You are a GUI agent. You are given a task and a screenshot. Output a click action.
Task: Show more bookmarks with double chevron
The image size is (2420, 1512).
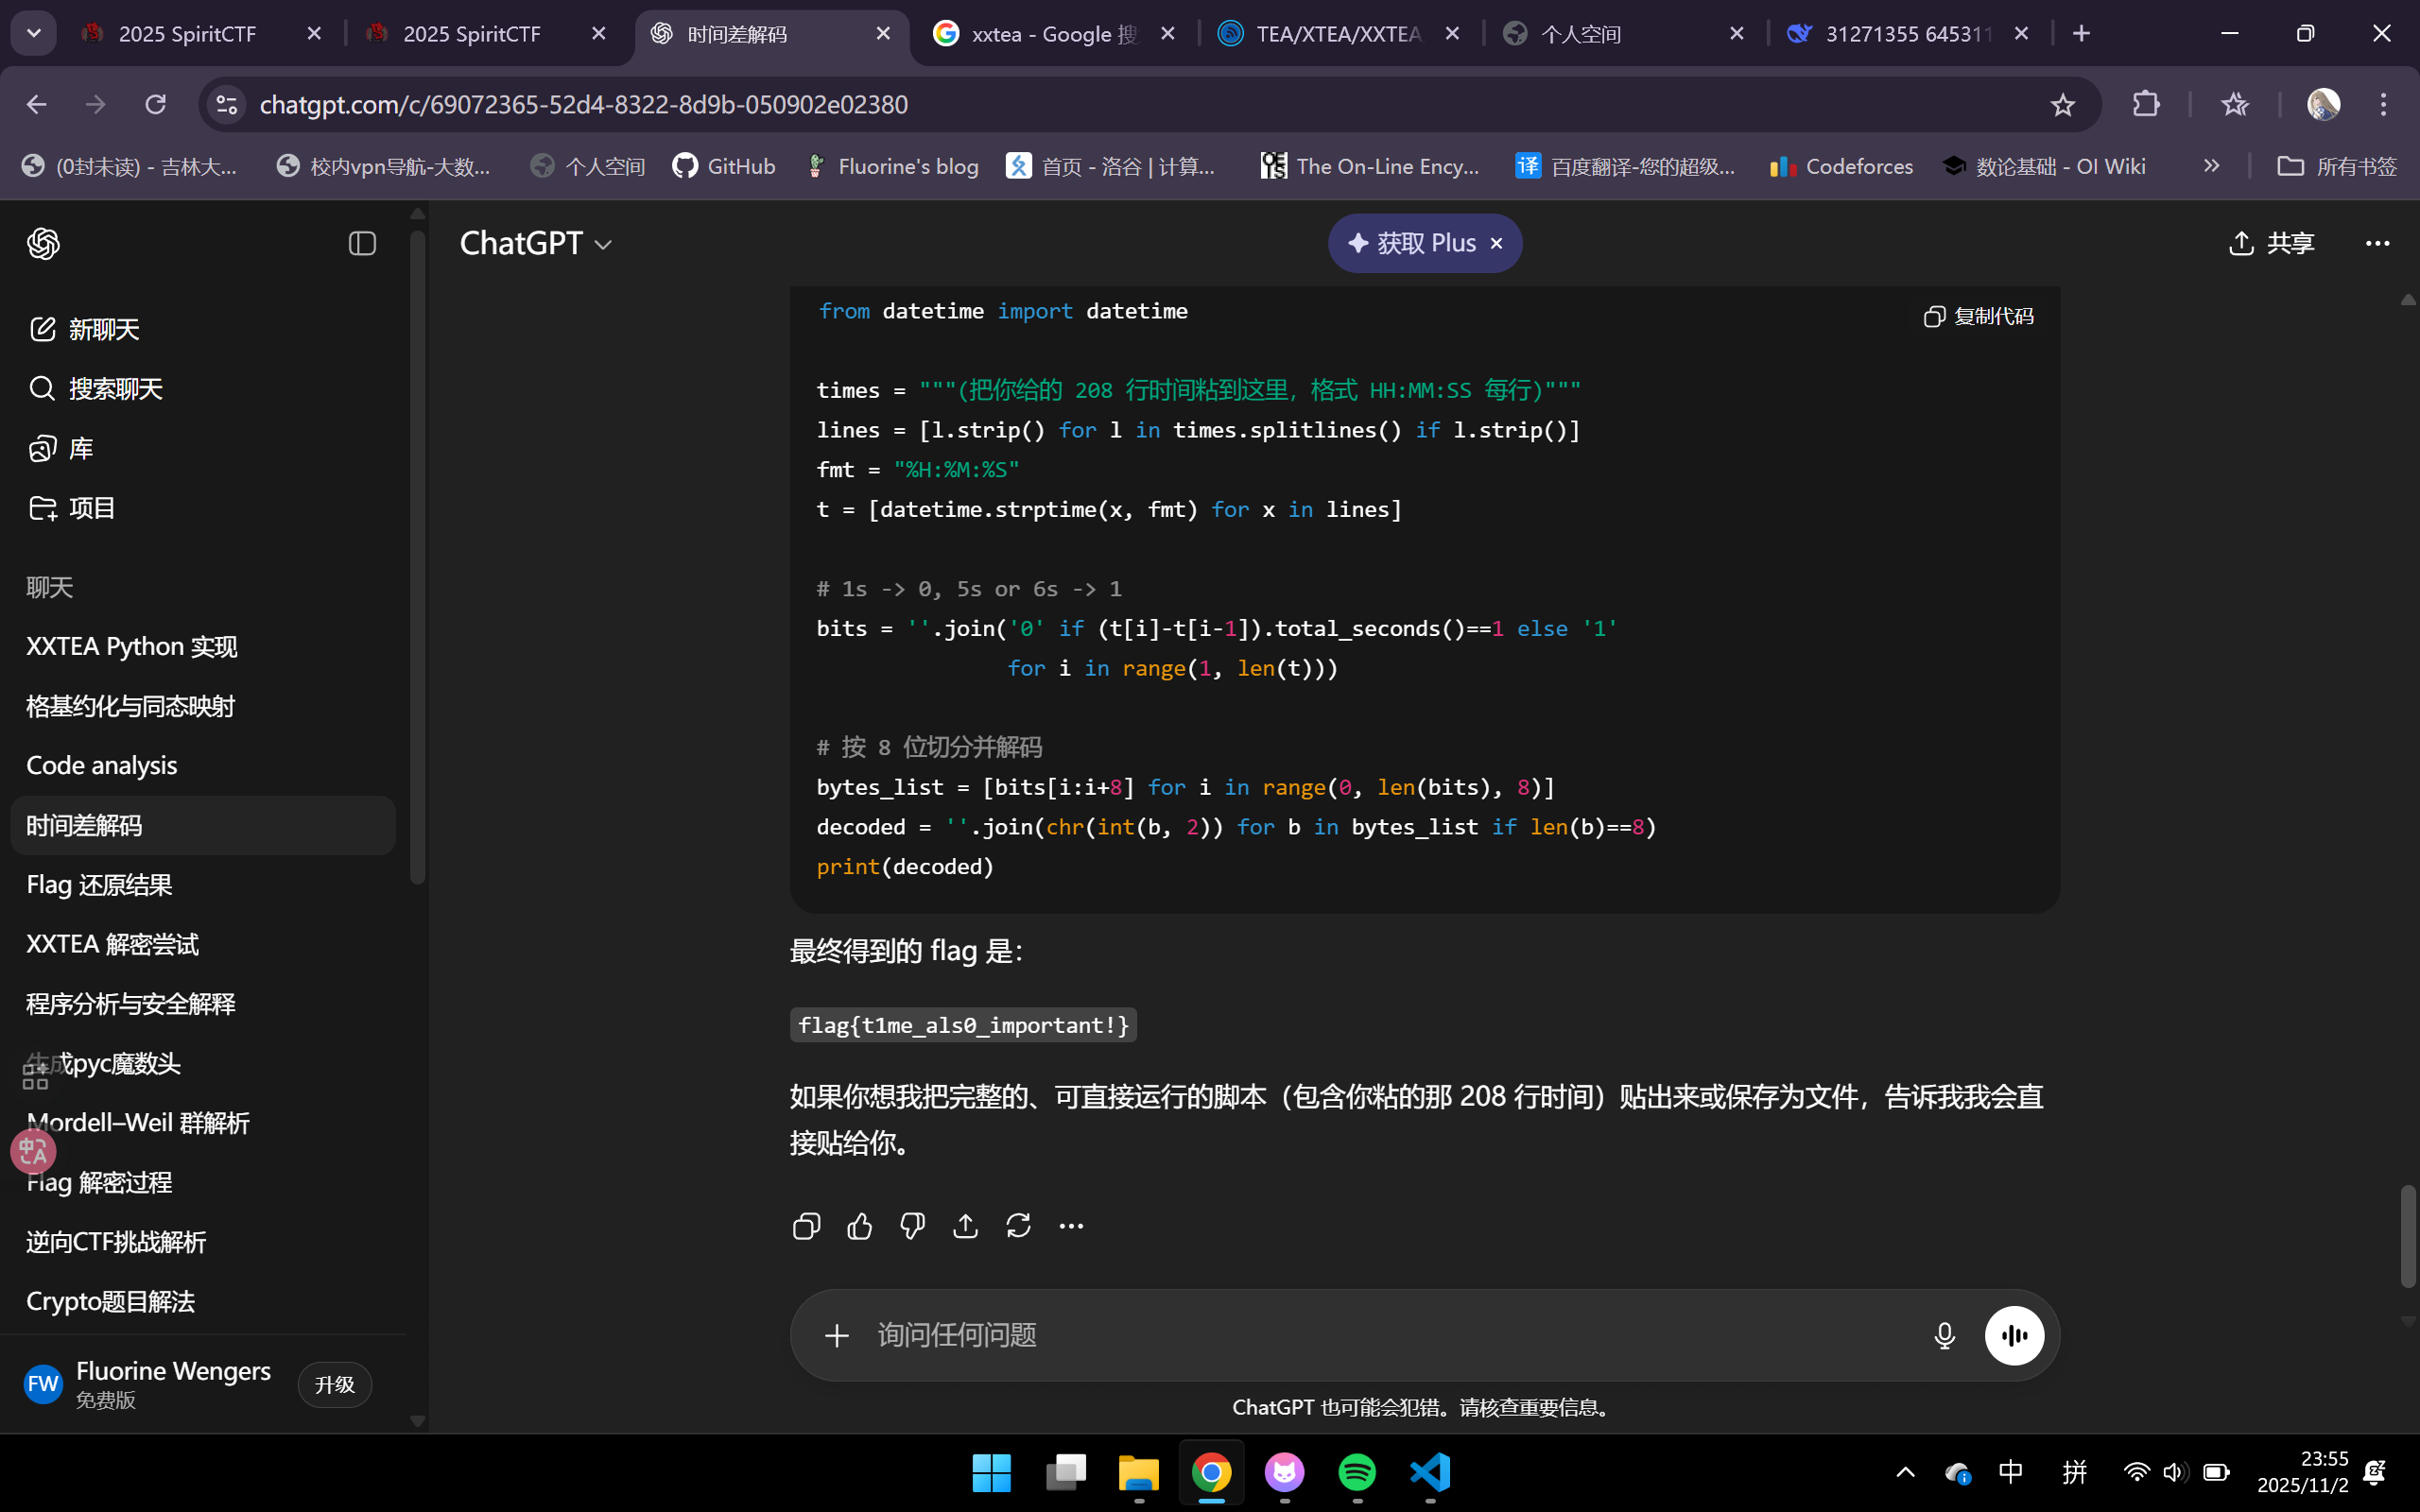pyautogui.click(x=2211, y=166)
